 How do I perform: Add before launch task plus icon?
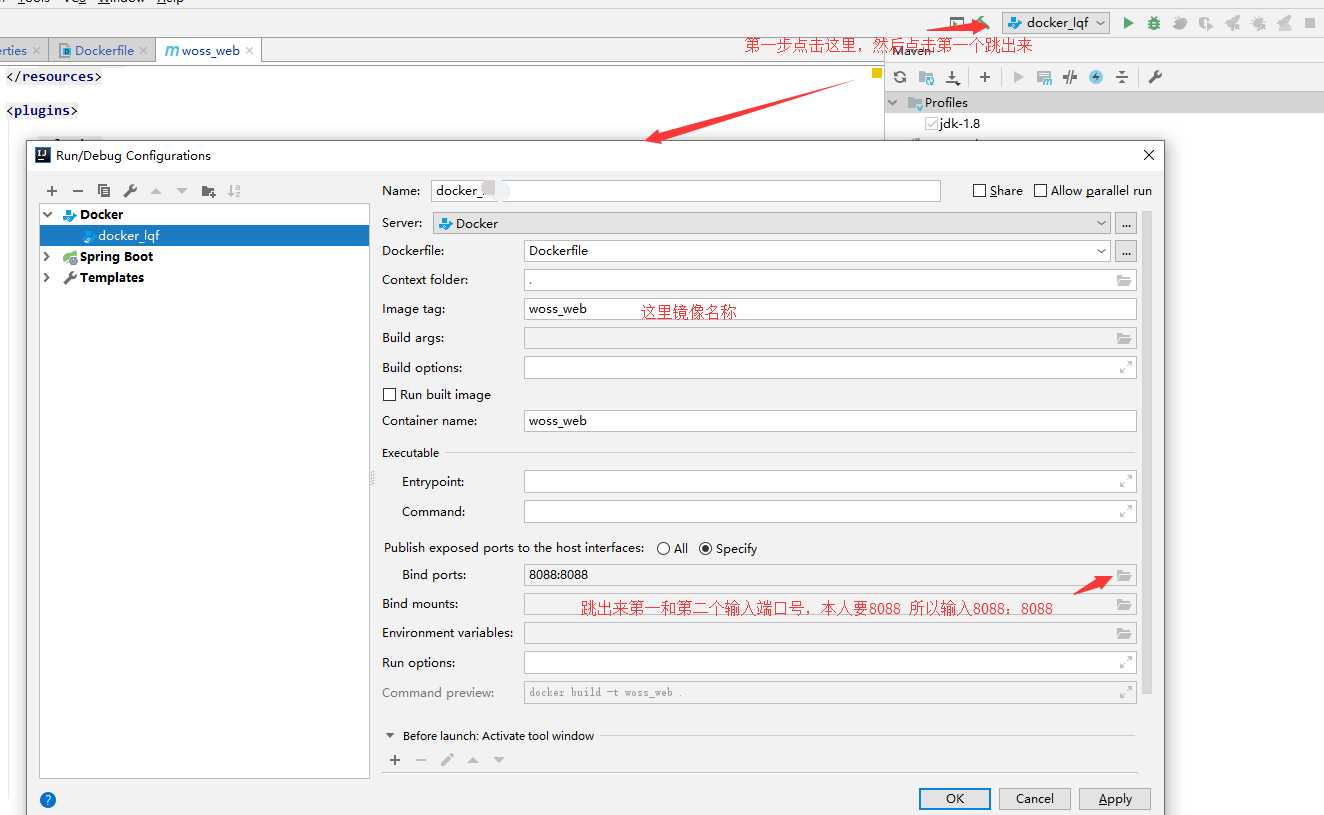(395, 760)
